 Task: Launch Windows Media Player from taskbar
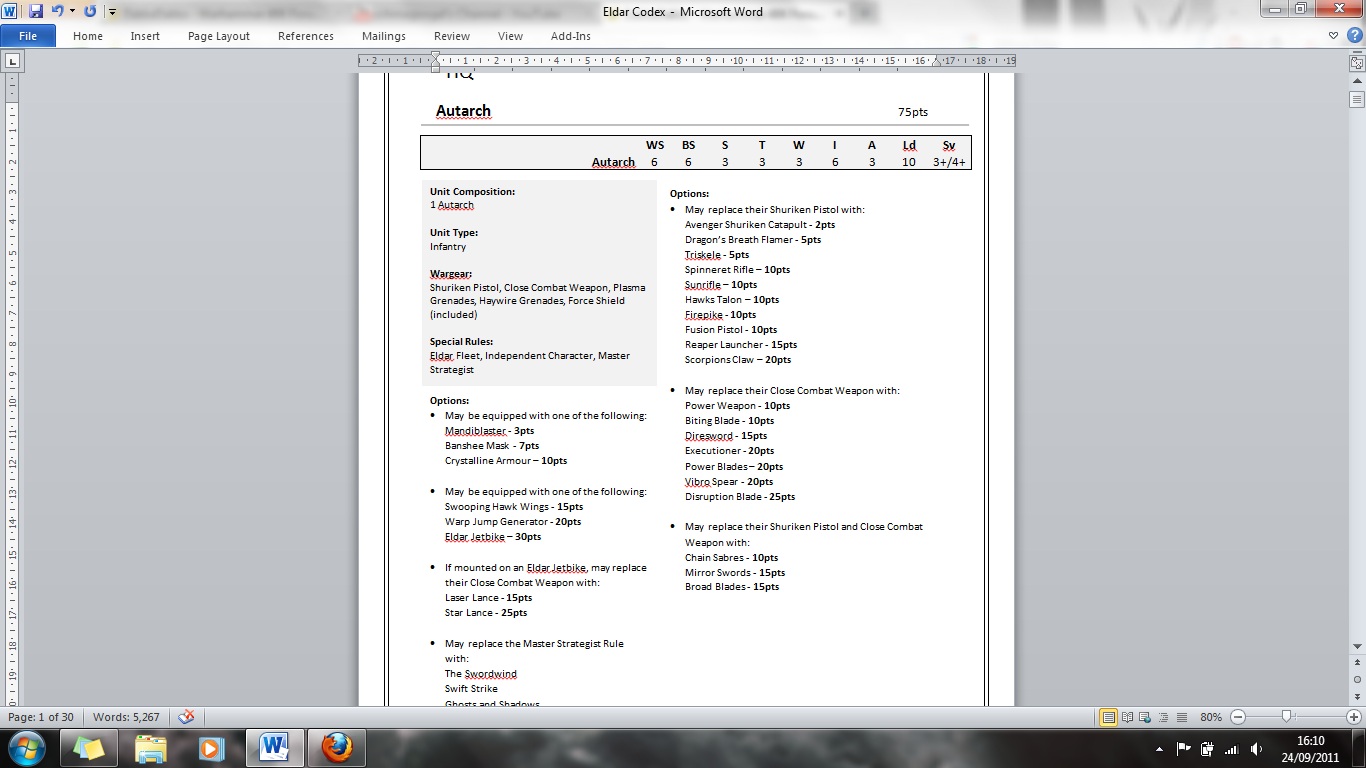point(211,748)
